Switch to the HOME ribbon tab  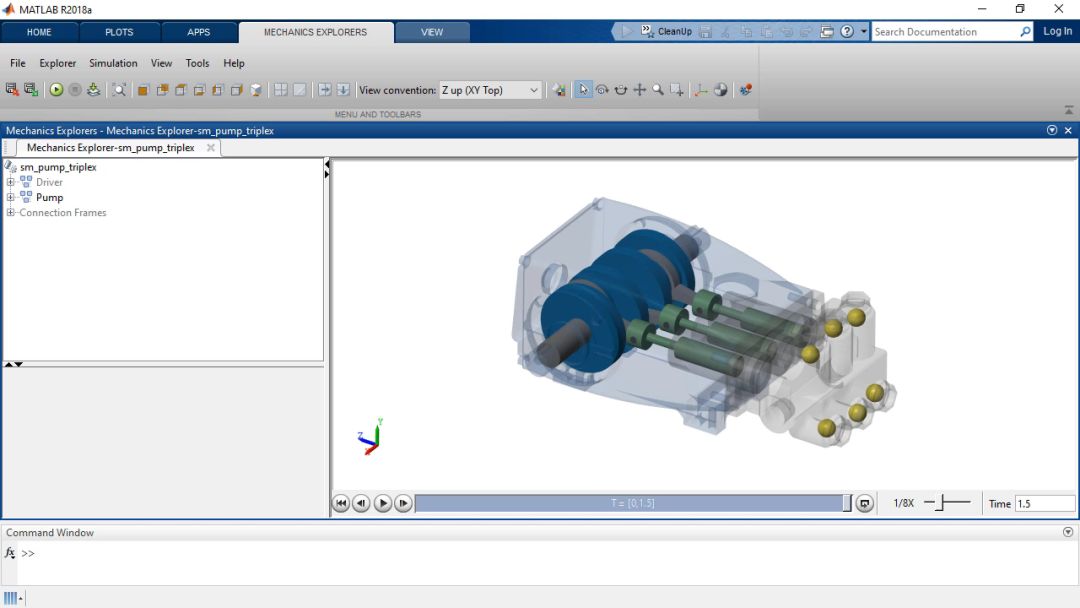pos(39,32)
